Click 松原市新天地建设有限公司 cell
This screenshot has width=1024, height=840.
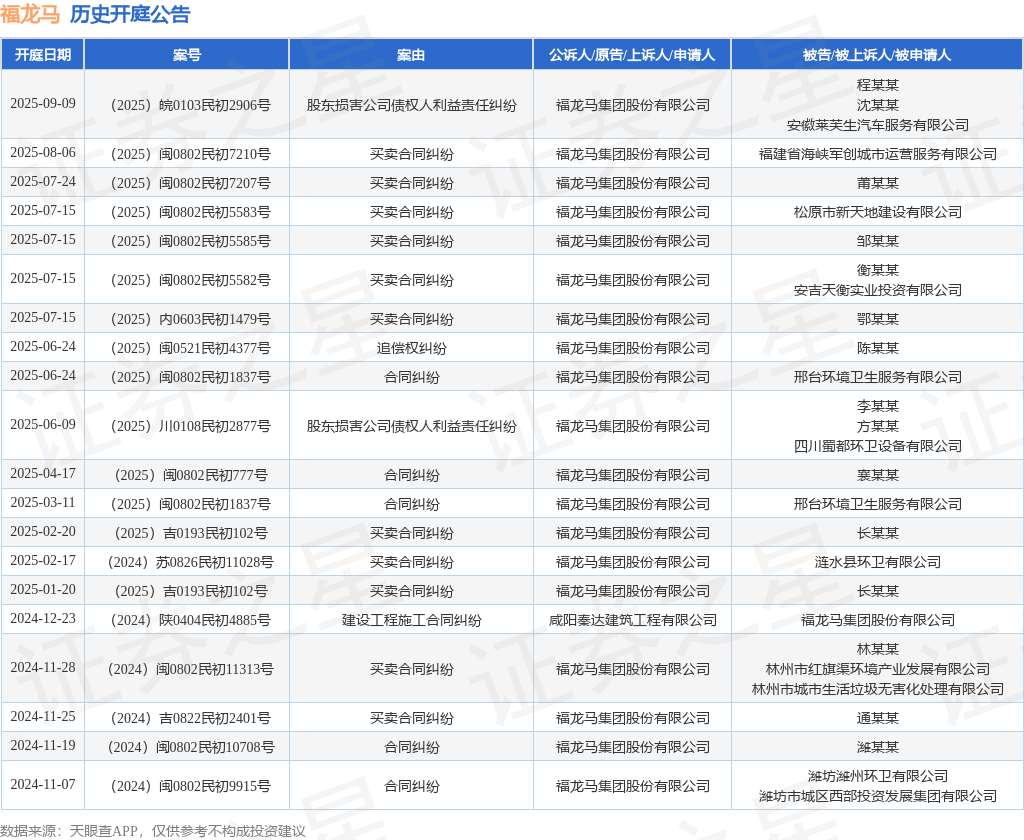(878, 212)
